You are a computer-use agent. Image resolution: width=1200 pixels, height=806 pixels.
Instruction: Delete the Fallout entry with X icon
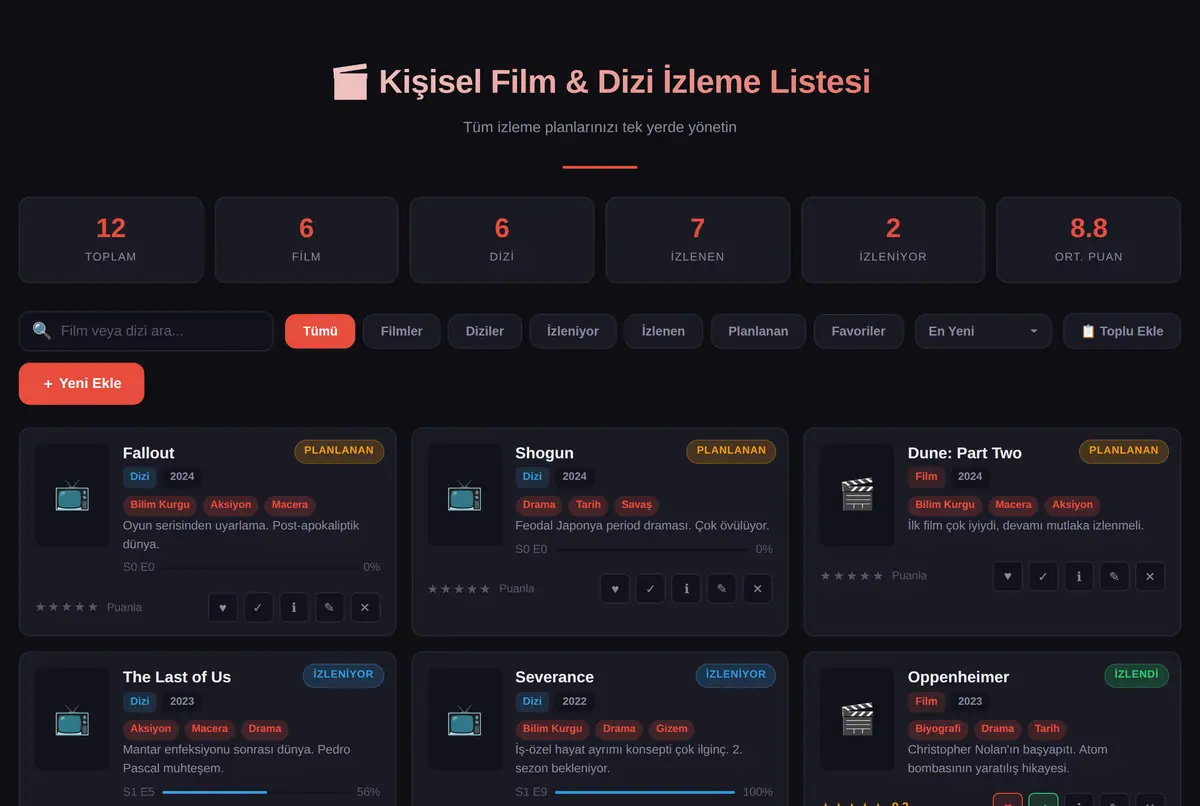pyautogui.click(x=365, y=607)
